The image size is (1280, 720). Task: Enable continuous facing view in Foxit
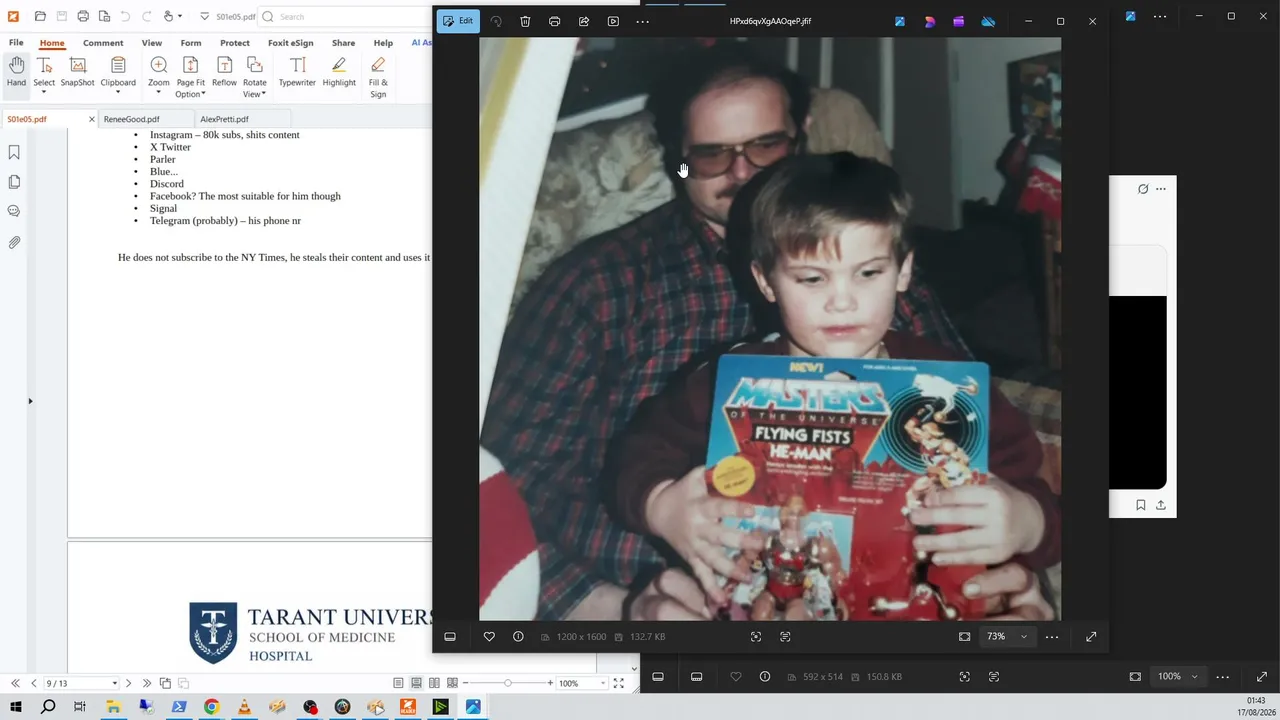452,683
